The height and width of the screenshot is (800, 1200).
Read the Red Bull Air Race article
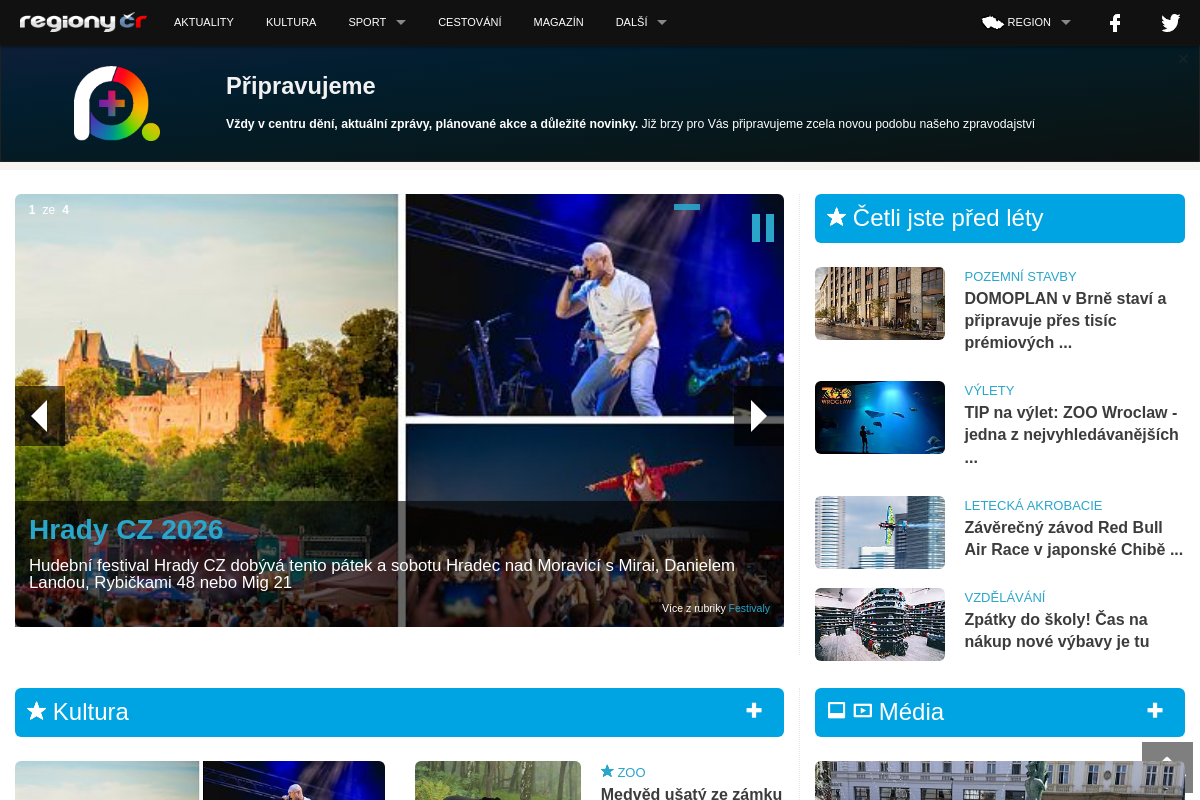1073,538
